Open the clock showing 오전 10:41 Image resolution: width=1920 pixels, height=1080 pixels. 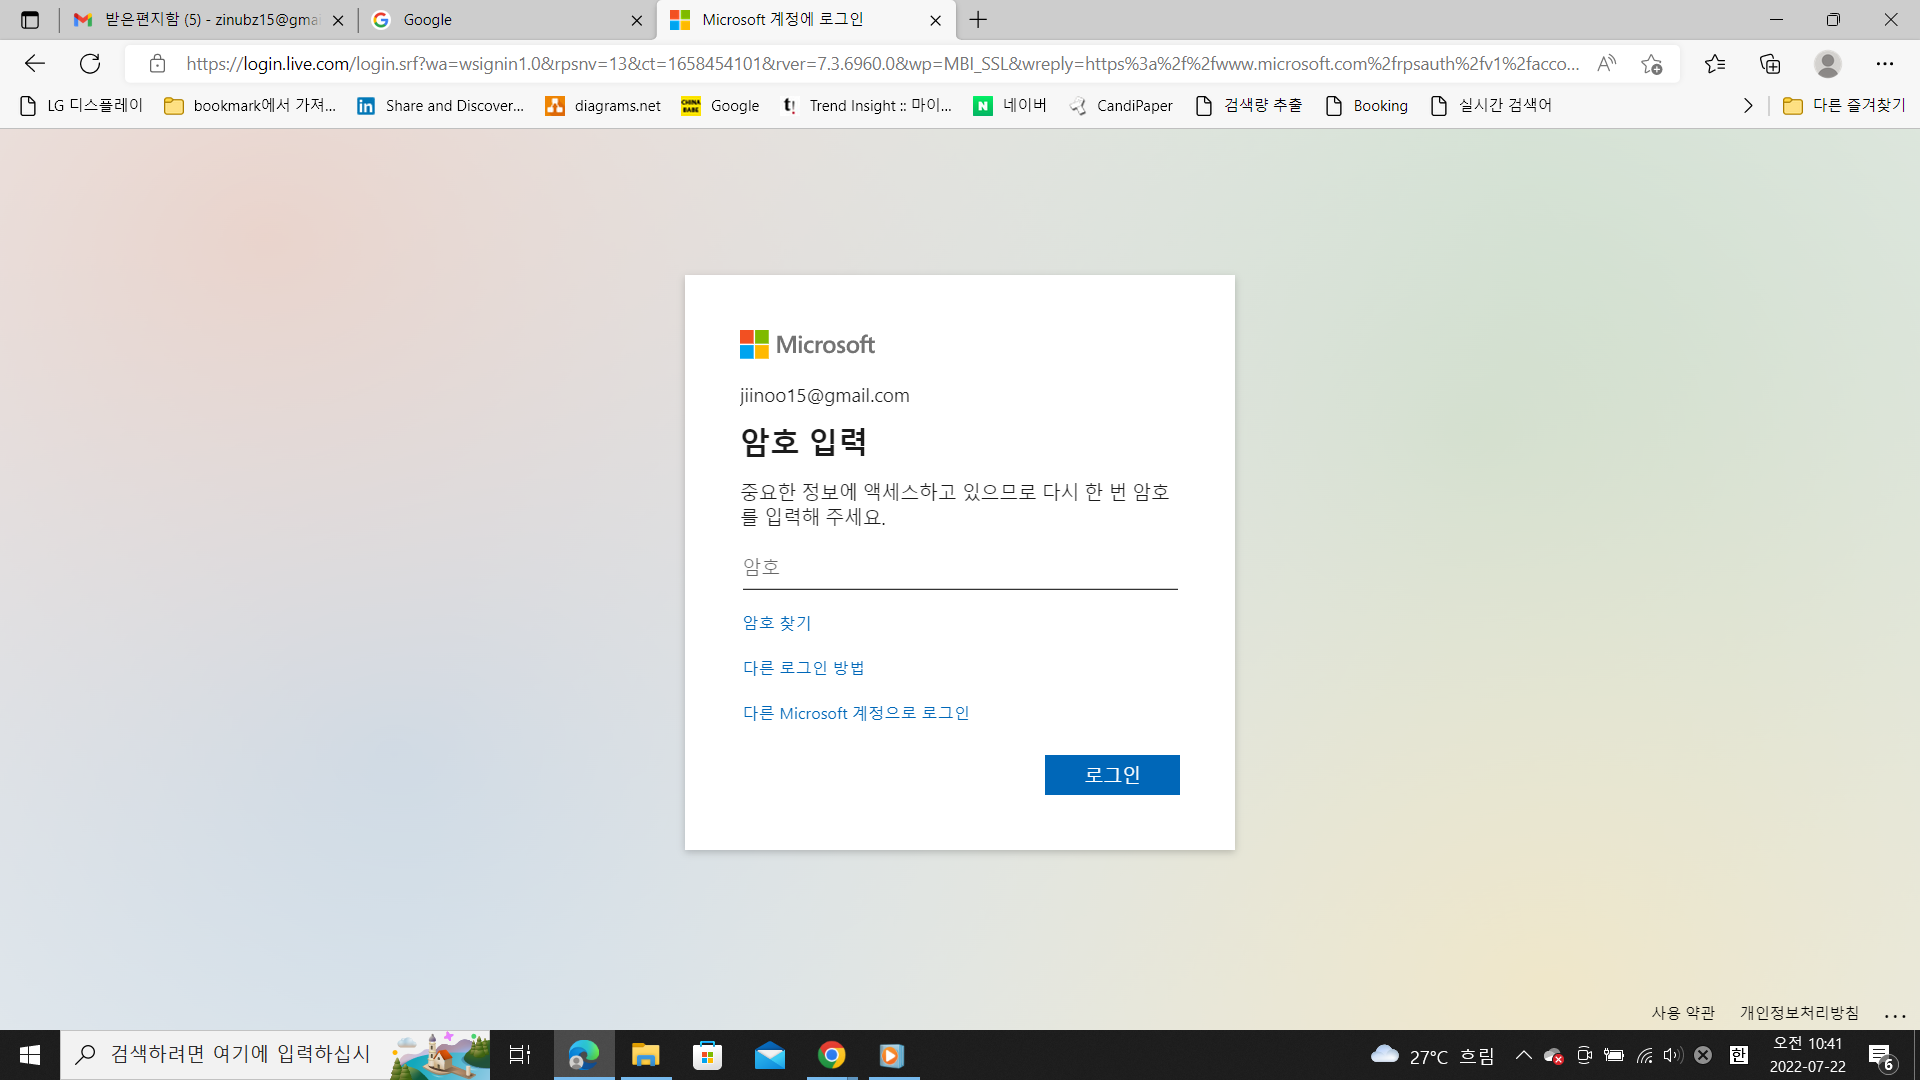pyautogui.click(x=1808, y=1055)
